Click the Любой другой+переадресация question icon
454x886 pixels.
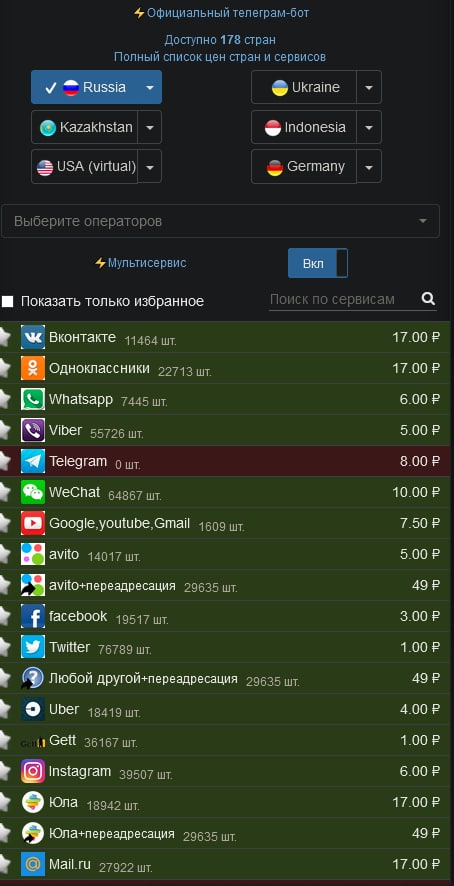click(x=33, y=678)
